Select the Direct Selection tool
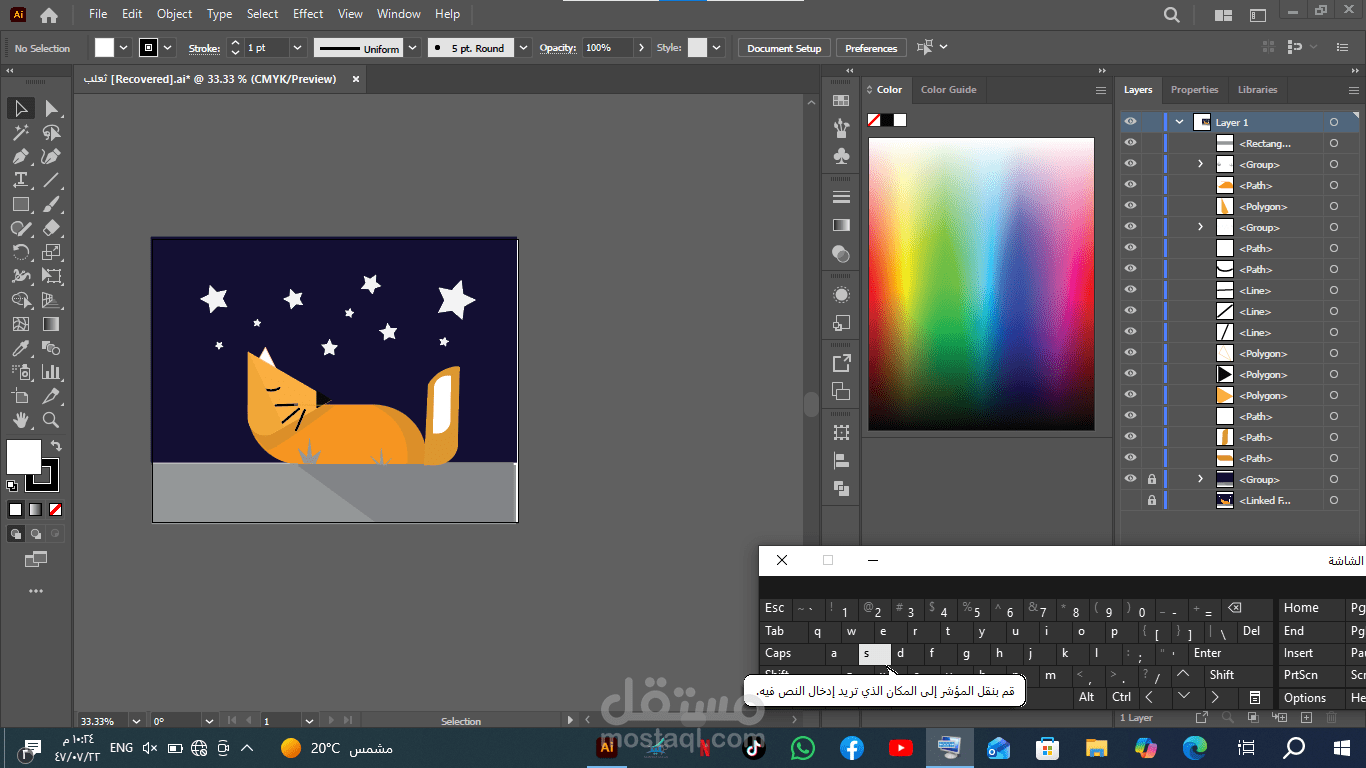 (x=51, y=108)
